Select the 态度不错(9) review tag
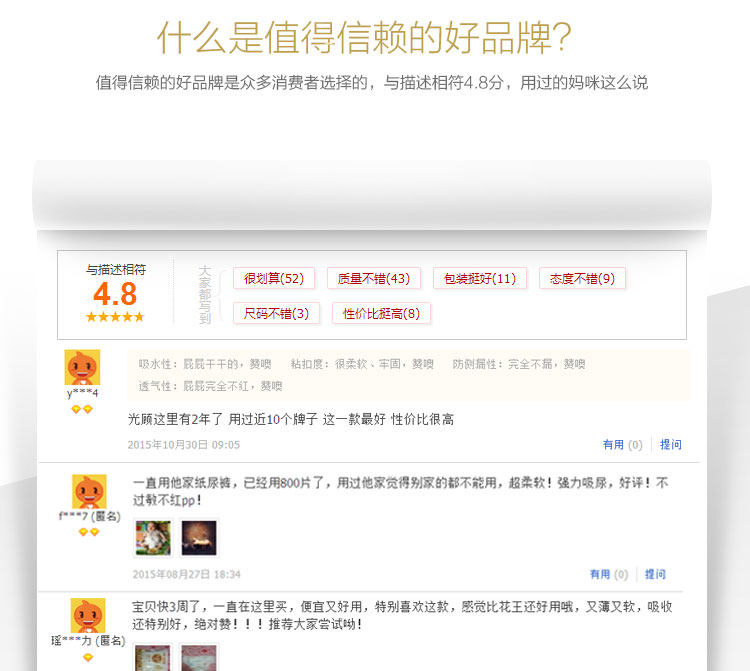 click(x=582, y=278)
